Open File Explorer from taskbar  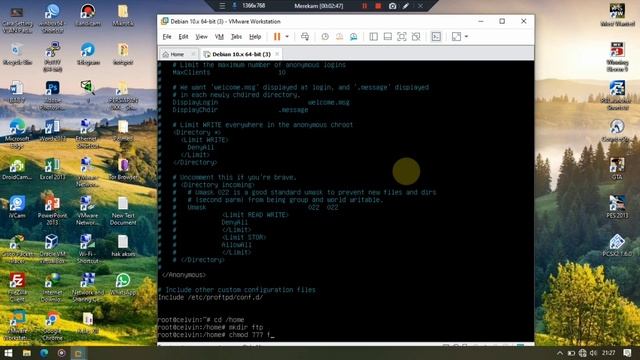pos(27,353)
